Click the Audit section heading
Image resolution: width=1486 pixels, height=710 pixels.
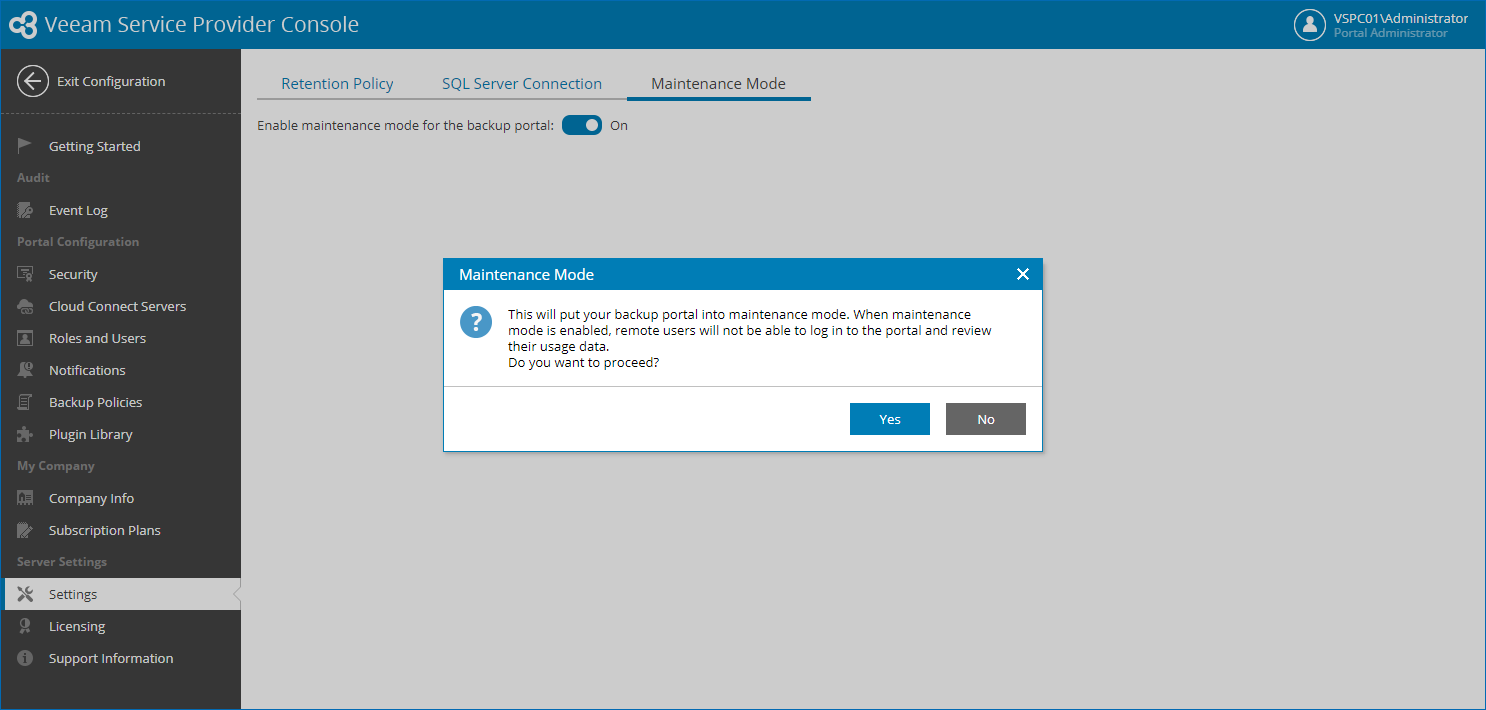(33, 178)
